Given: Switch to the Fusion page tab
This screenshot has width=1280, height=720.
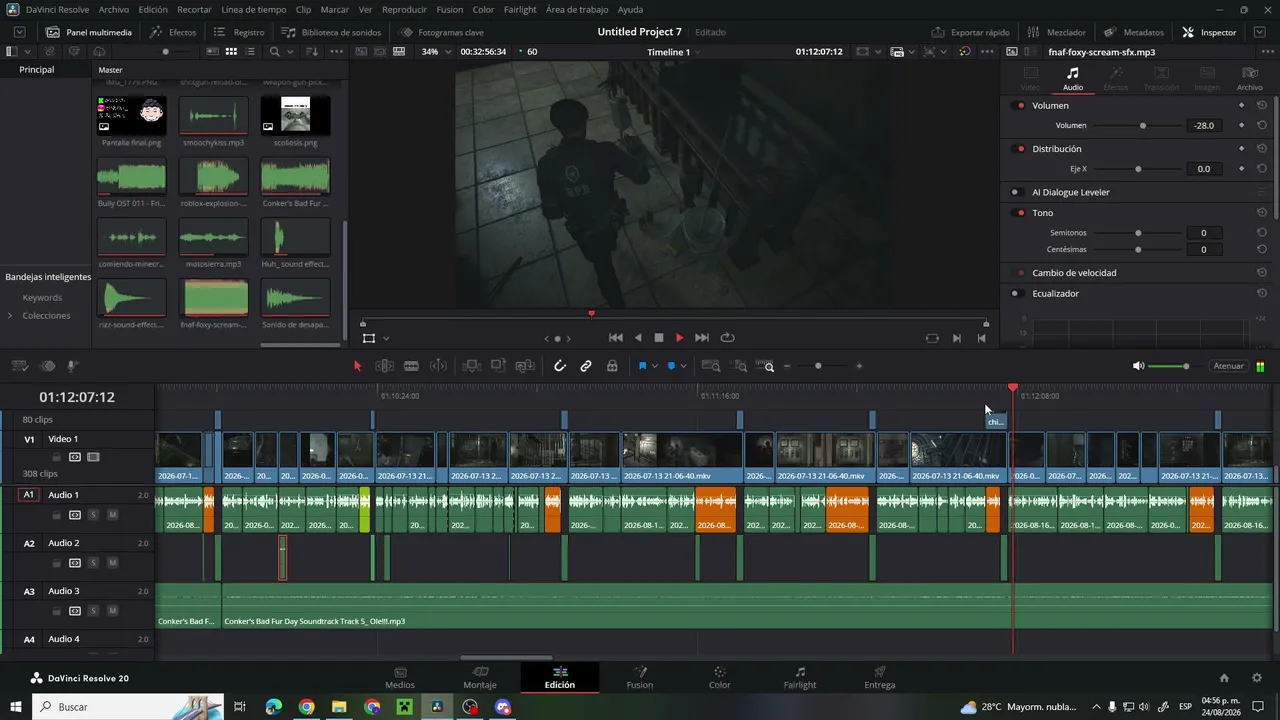Looking at the screenshot, I should tap(640, 677).
